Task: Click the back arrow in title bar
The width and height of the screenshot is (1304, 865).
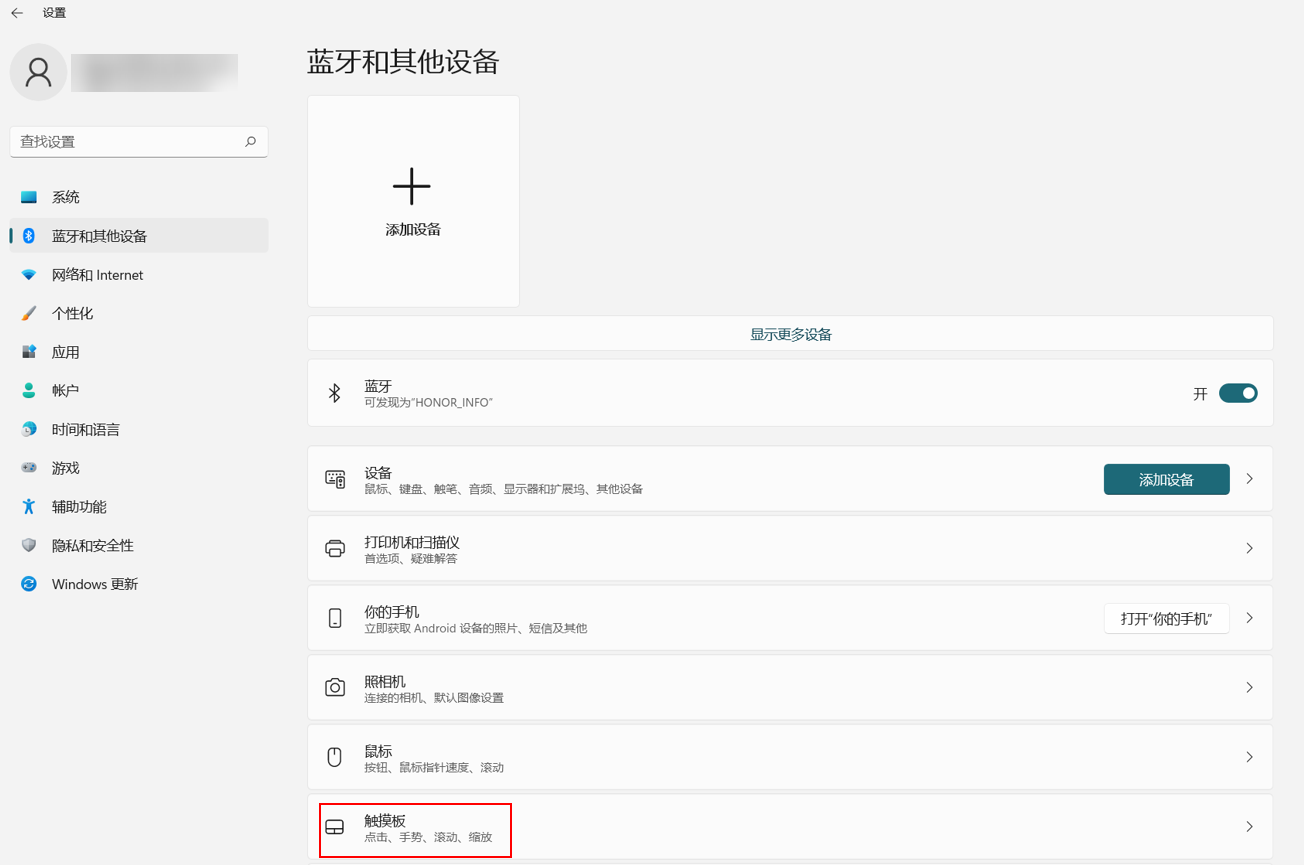Action: (x=17, y=13)
